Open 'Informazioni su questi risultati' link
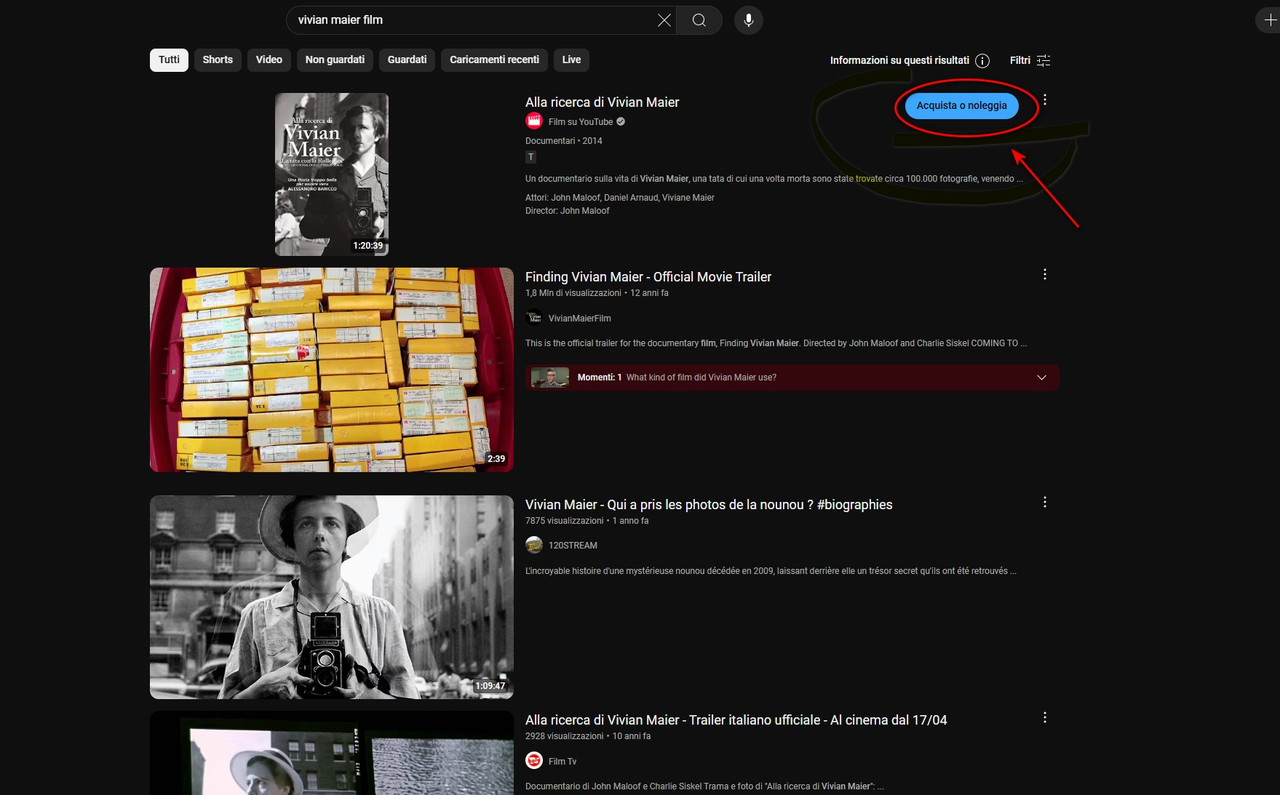This screenshot has height=795, width=1280. 899,60
